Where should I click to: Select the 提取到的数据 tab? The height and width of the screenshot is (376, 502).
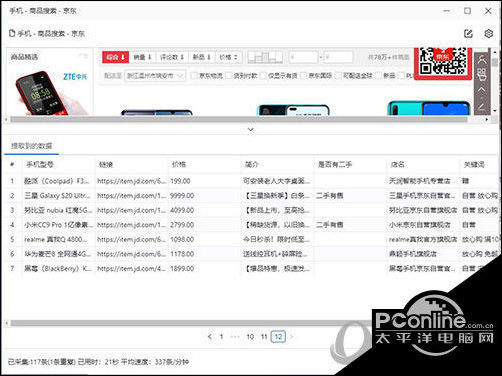pyautogui.click(x=32, y=146)
